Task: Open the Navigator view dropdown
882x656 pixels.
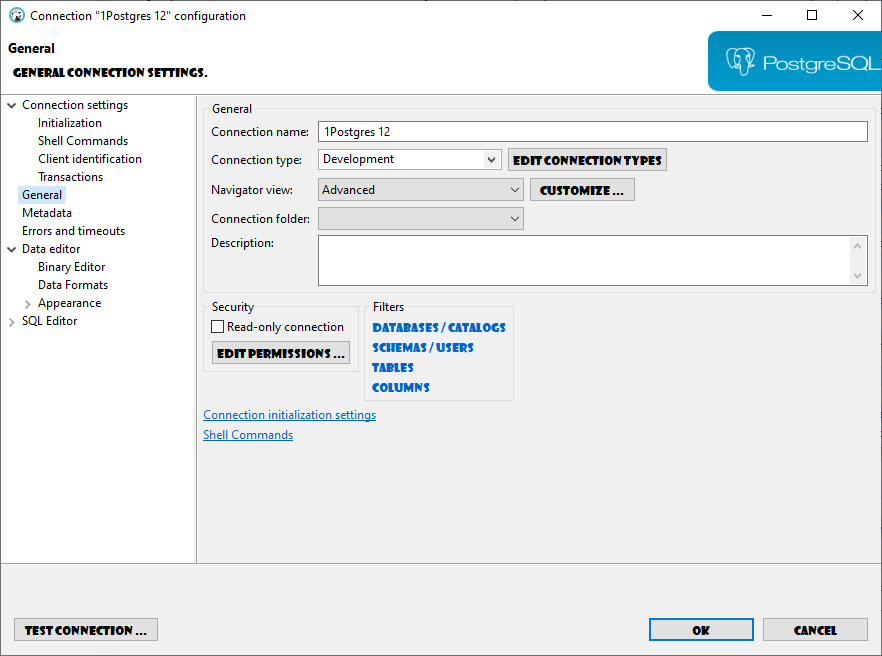Action: (x=421, y=190)
